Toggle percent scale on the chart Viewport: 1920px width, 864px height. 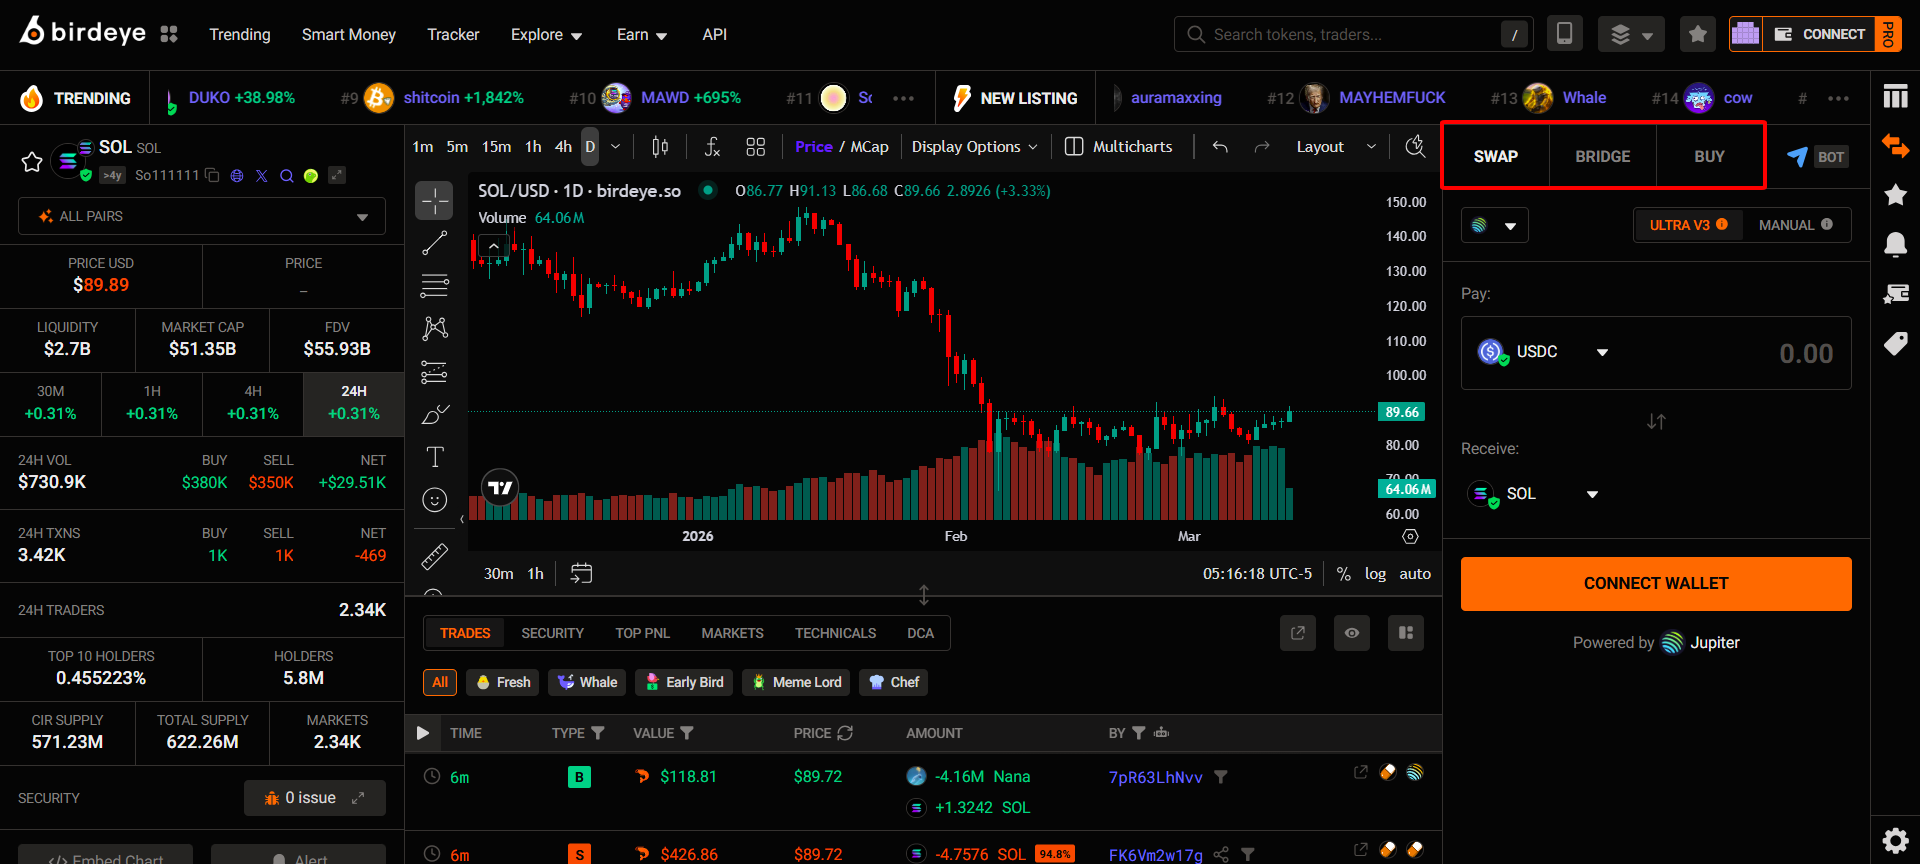(1344, 574)
